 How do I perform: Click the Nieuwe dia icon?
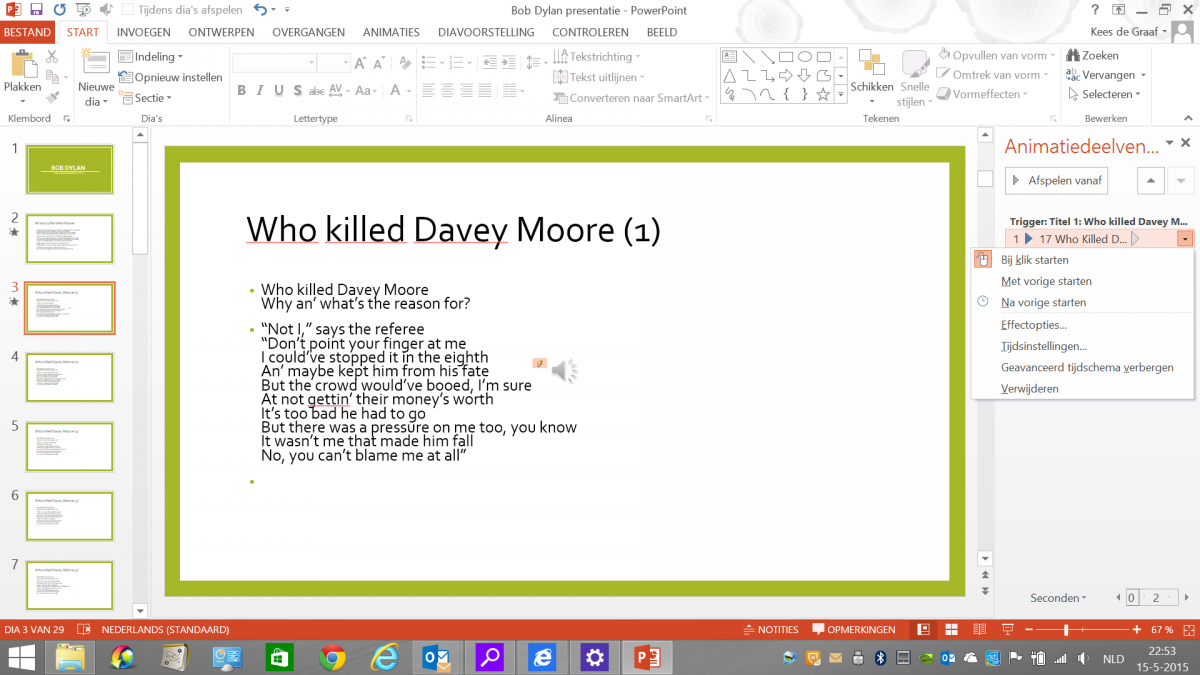[96, 66]
